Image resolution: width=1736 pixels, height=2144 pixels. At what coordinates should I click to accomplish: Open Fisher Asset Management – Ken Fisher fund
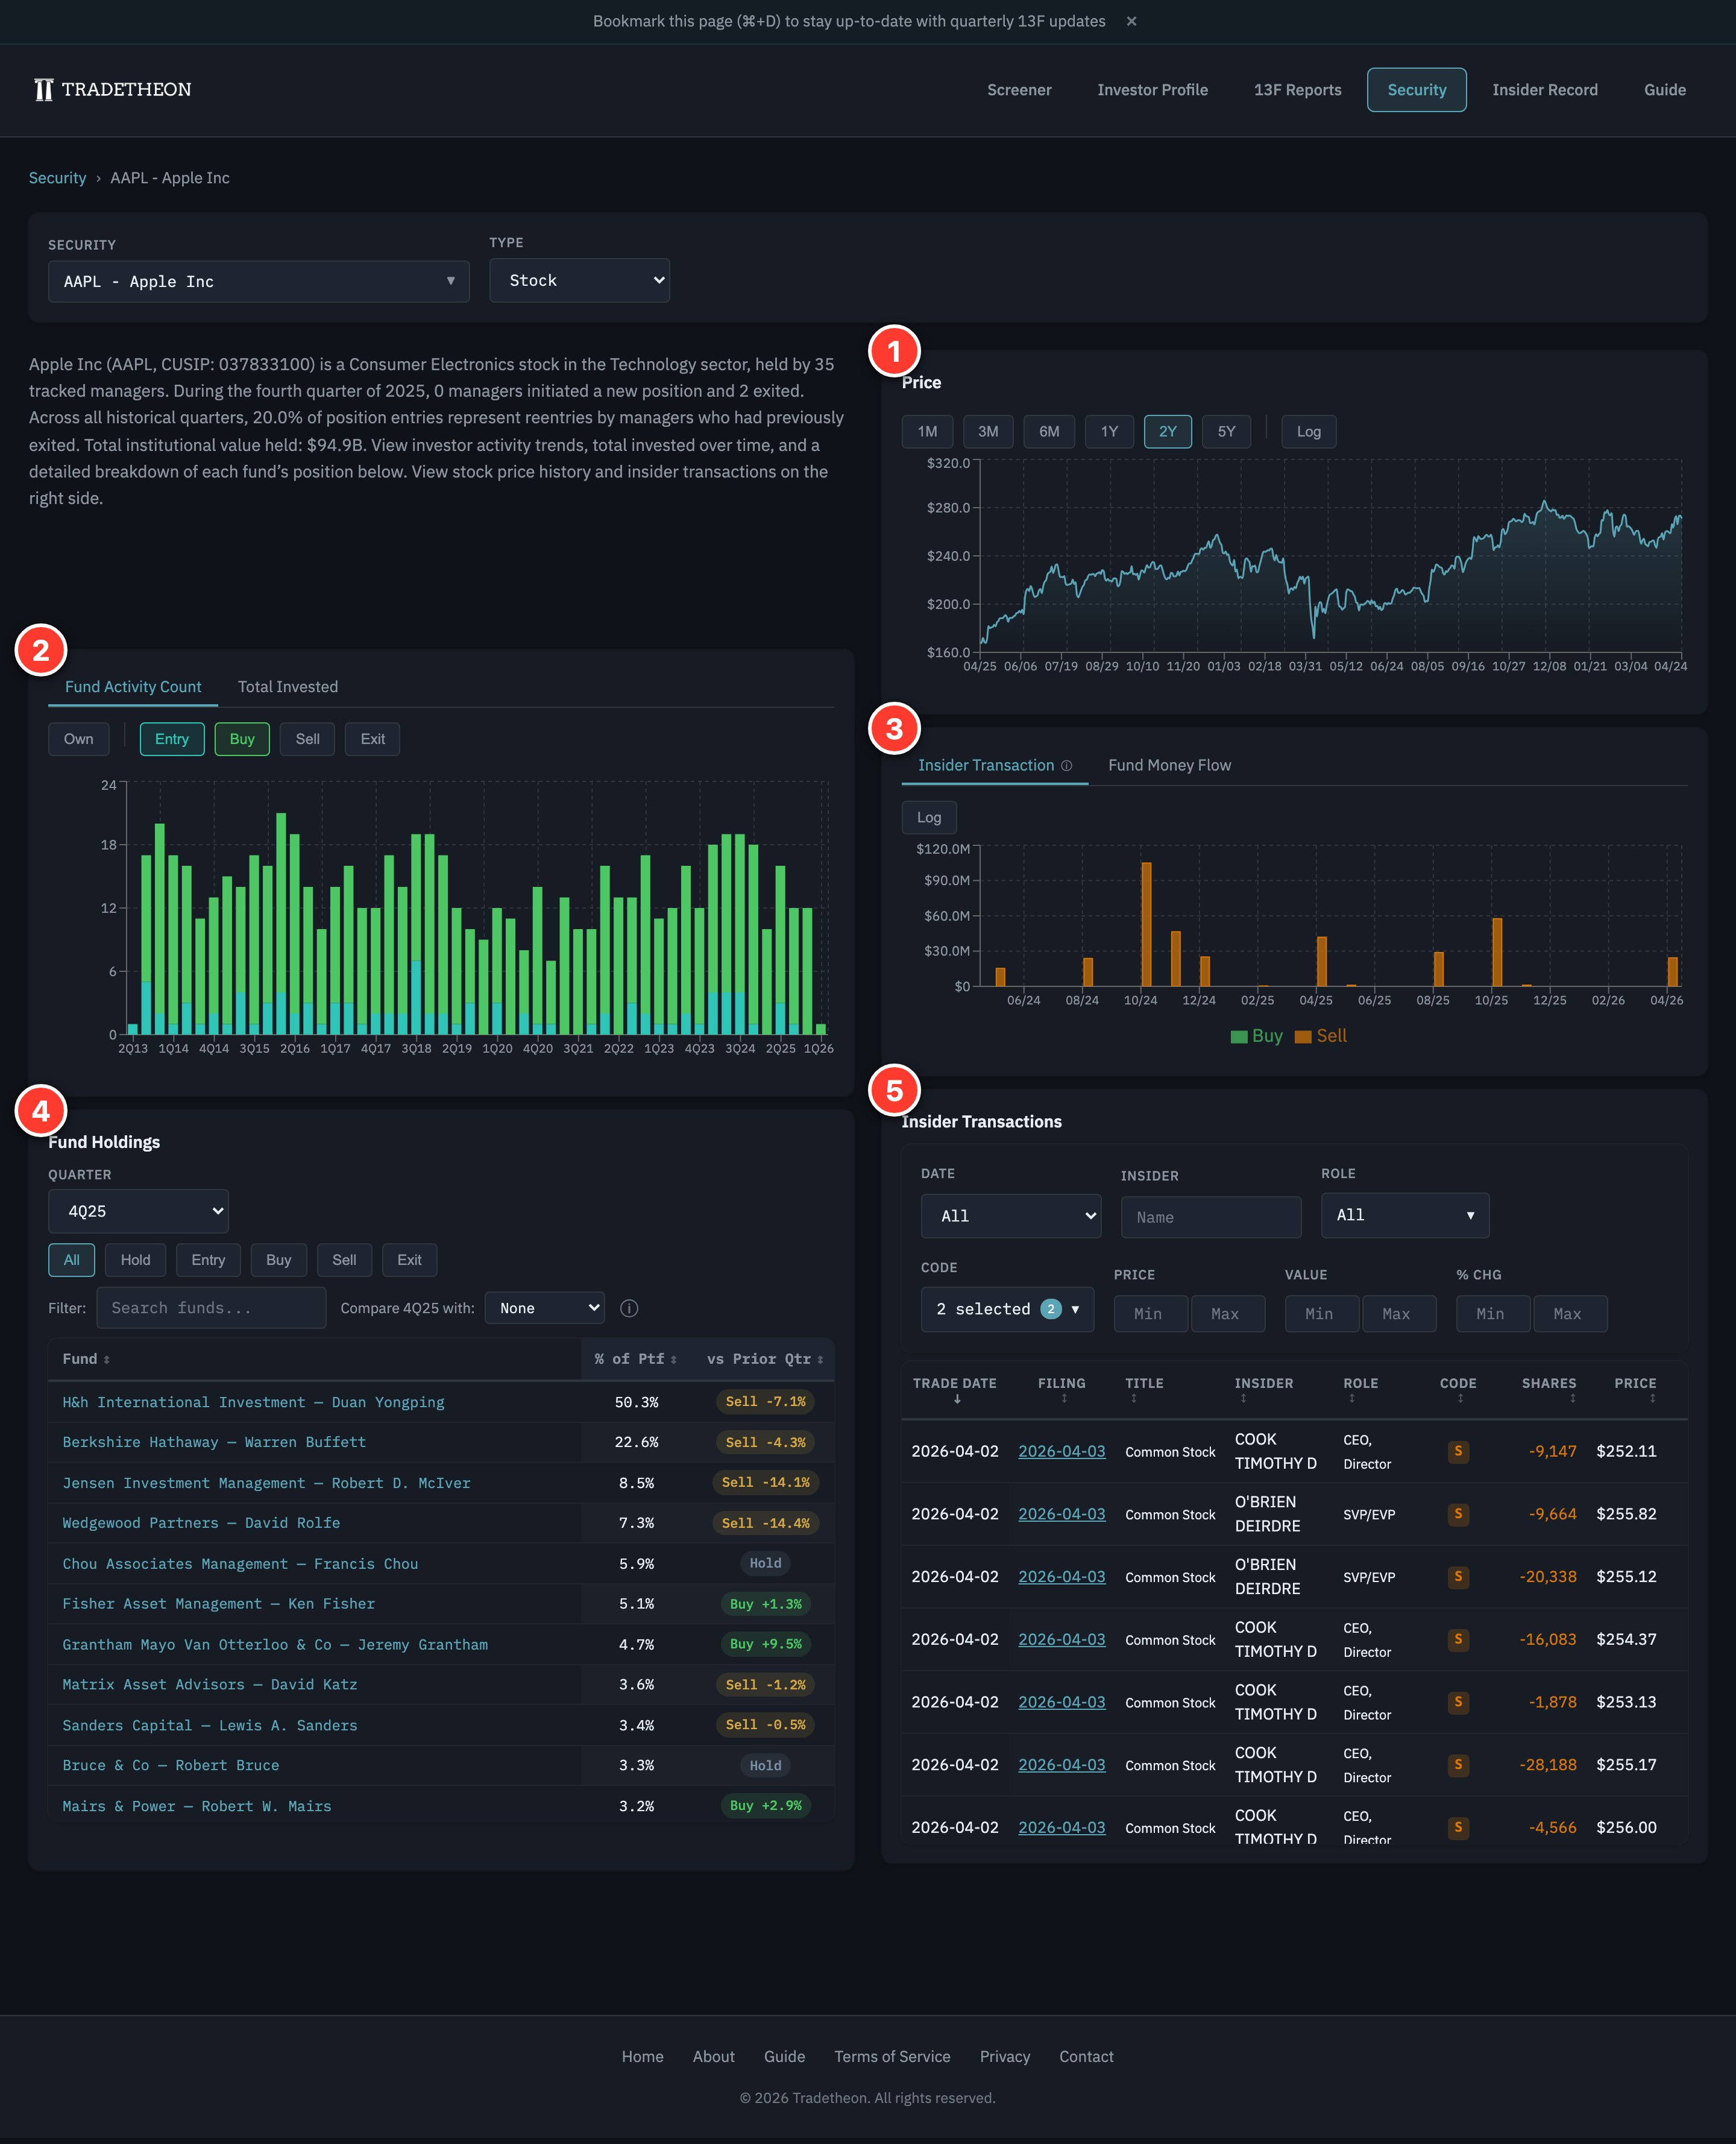(218, 1604)
